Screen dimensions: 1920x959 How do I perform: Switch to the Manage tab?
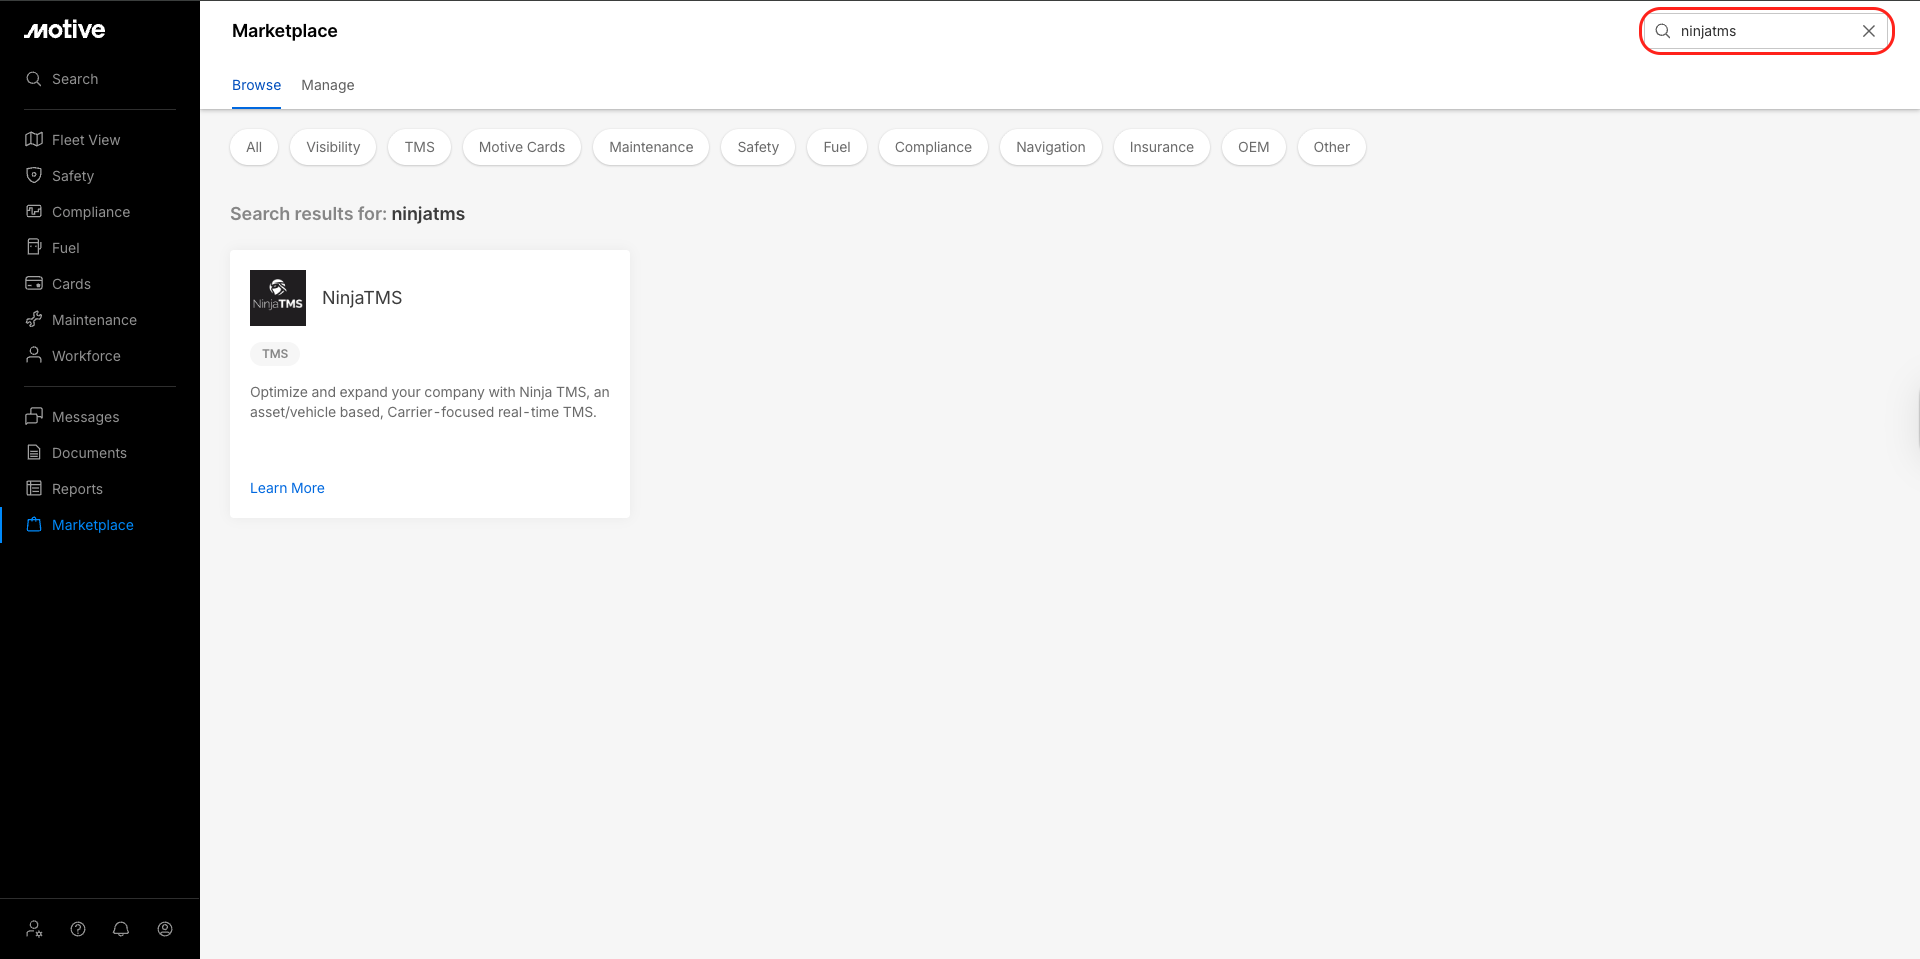tap(328, 85)
